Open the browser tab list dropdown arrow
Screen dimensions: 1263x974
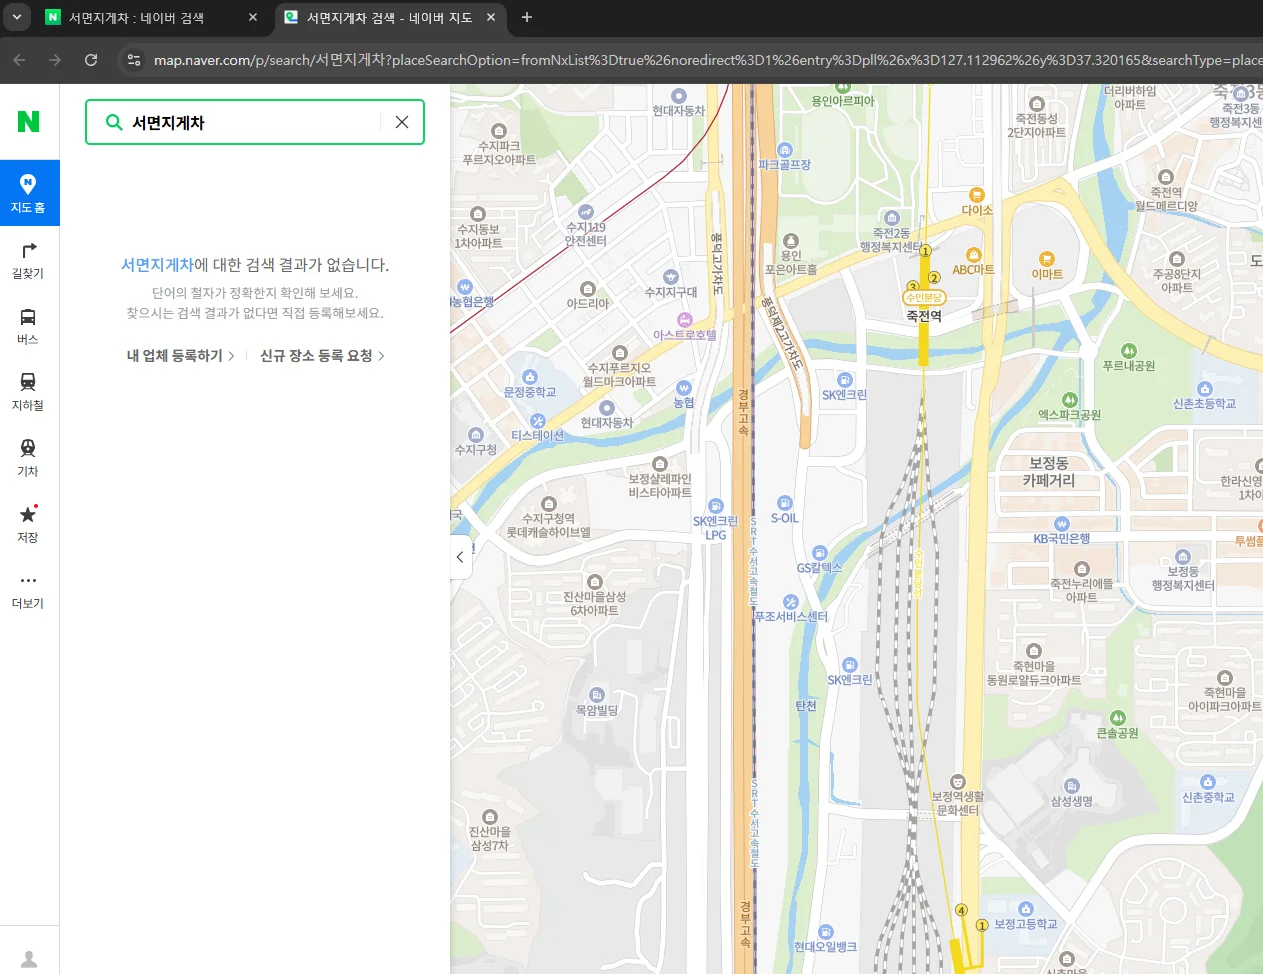[x=16, y=17]
